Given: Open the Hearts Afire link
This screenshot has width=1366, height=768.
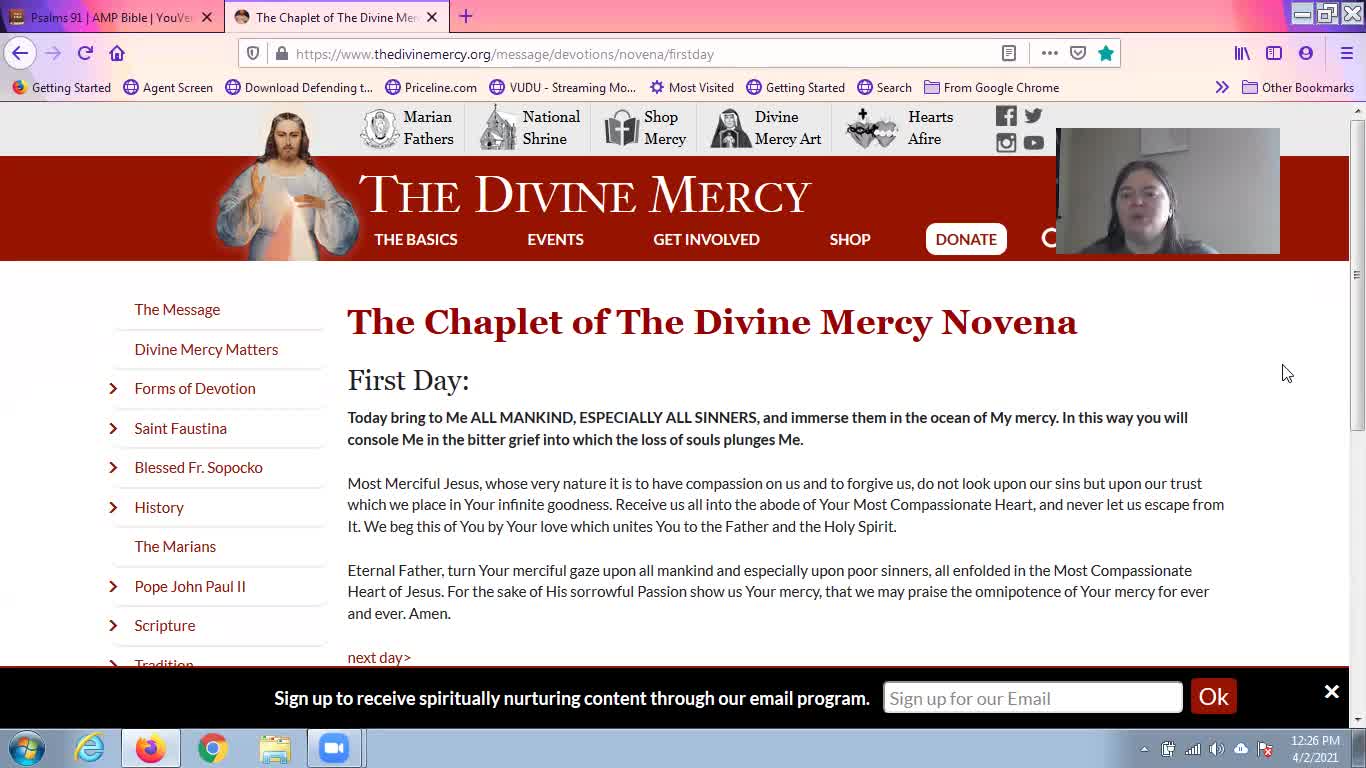Looking at the screenshot, I should pos(900,128).
